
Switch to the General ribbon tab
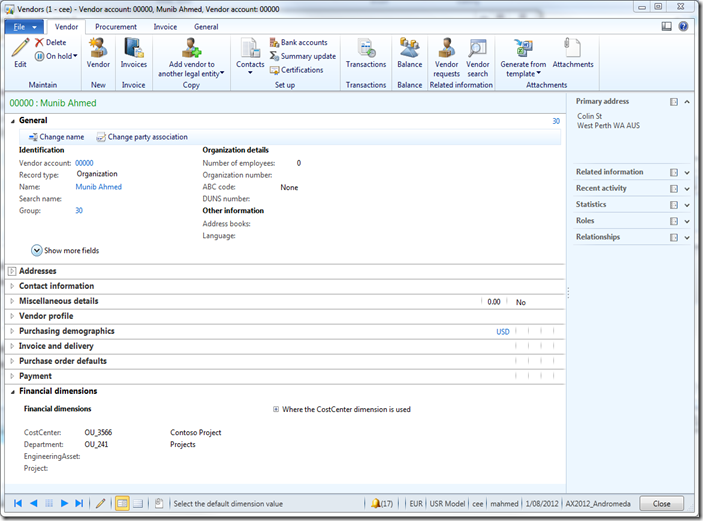(x=206, y=27)
